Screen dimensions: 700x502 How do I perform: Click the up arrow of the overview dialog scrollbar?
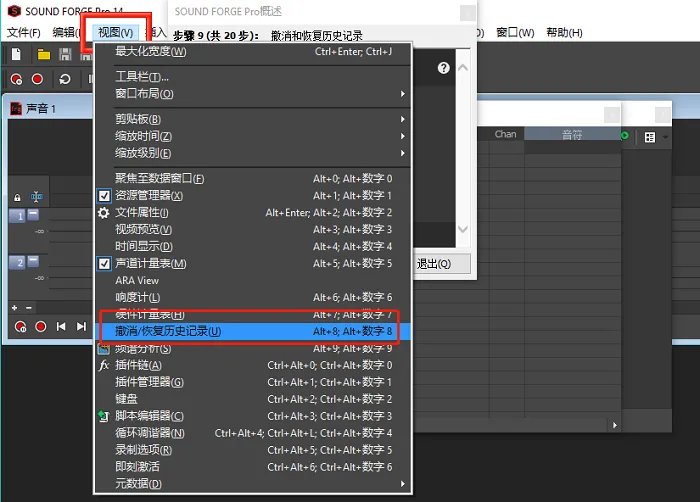click(463, 68)
